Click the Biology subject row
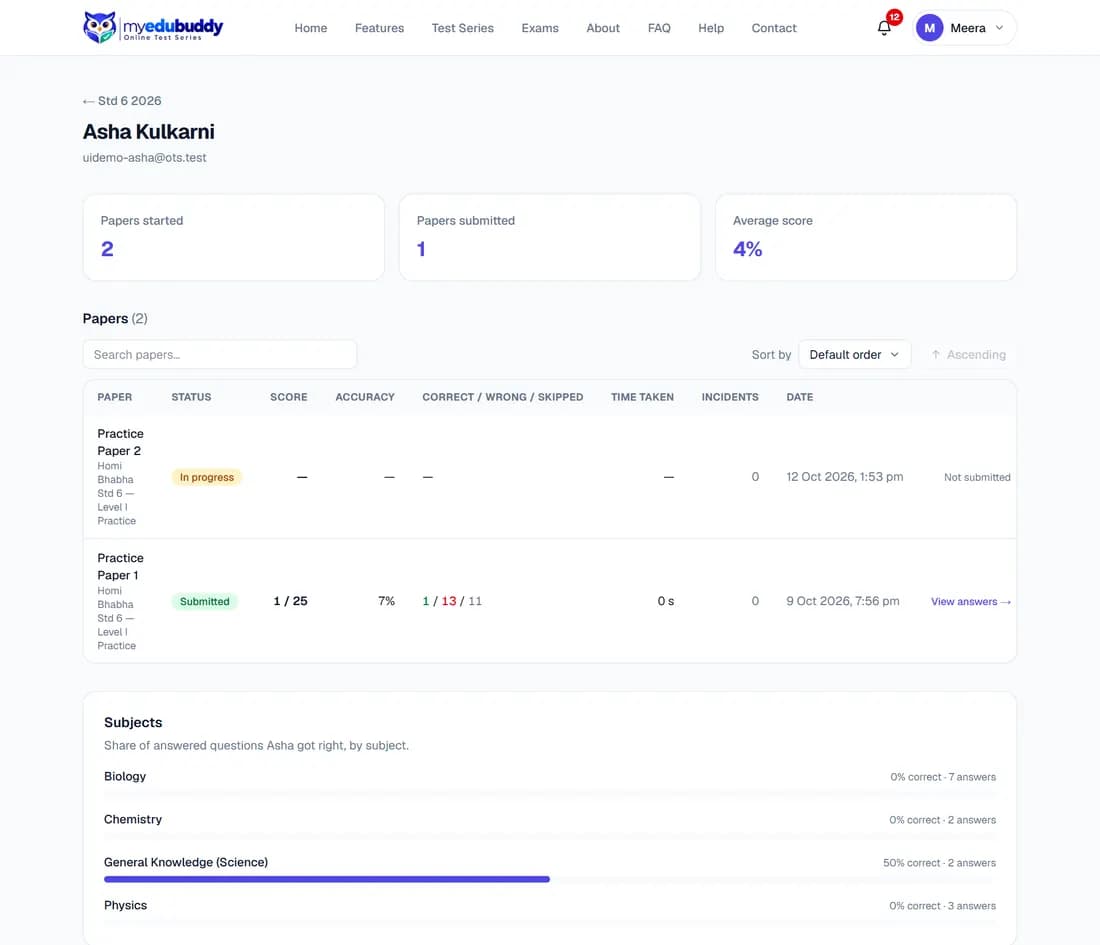1100x945 pixels. click(550, 782)
